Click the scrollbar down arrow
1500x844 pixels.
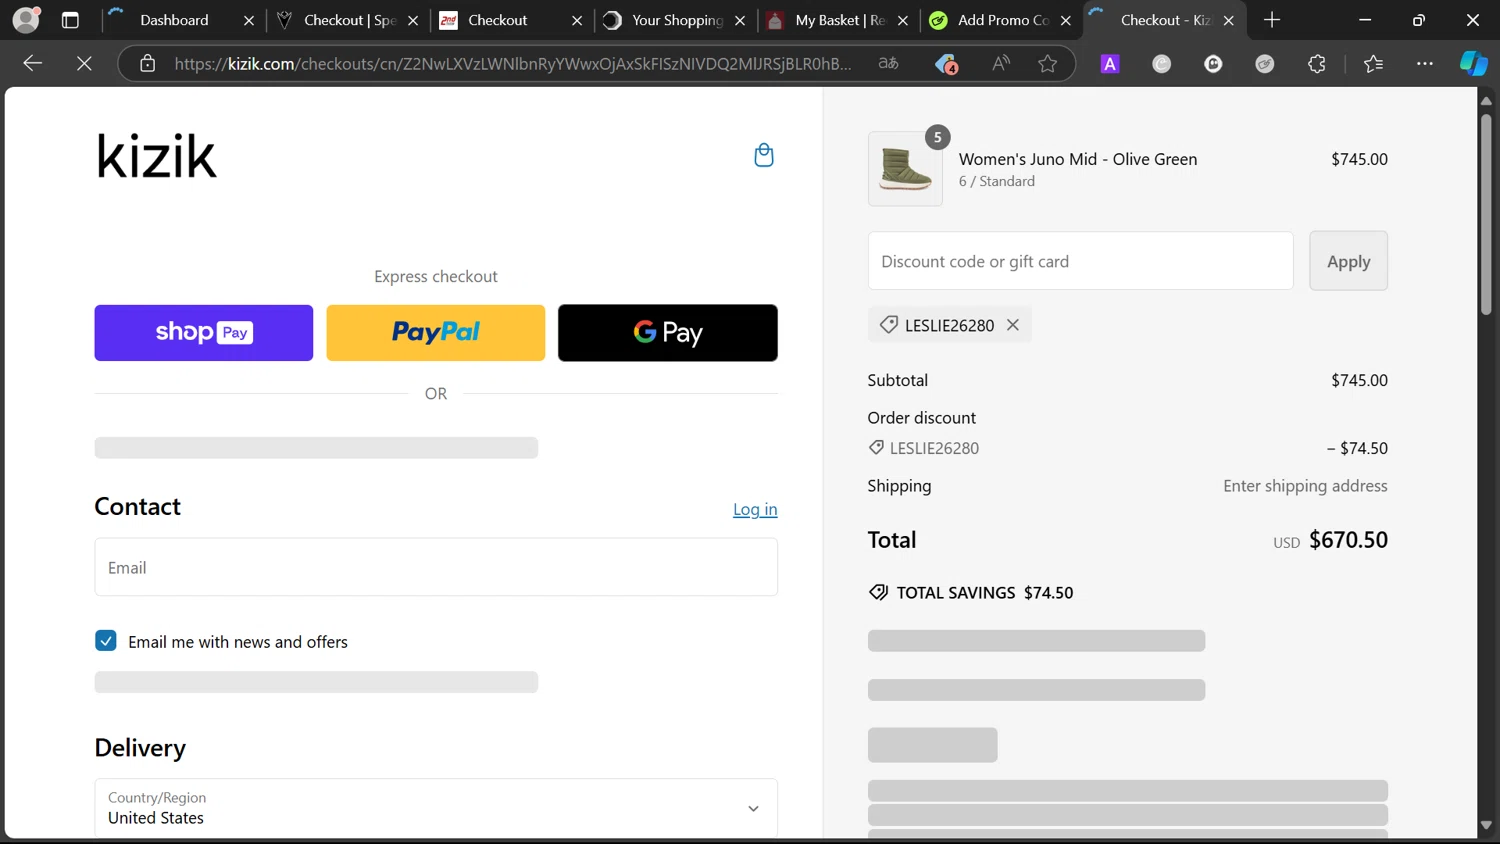pyautogui.click(x=1486, y=826)
